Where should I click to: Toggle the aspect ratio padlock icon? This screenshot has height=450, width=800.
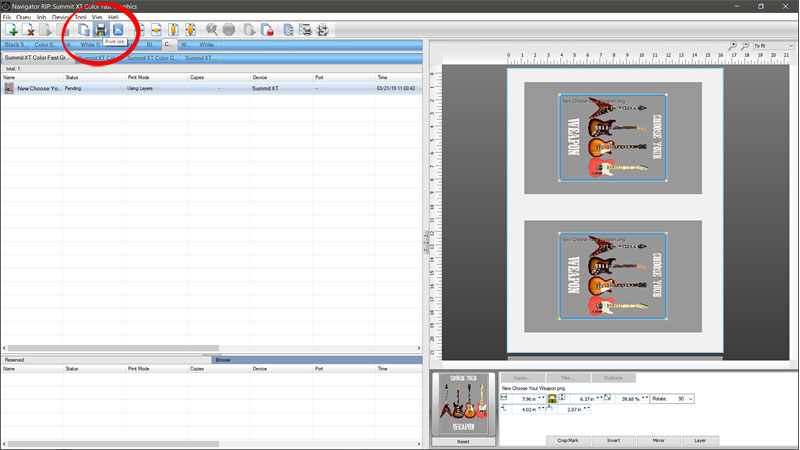[x=552, y=399]
